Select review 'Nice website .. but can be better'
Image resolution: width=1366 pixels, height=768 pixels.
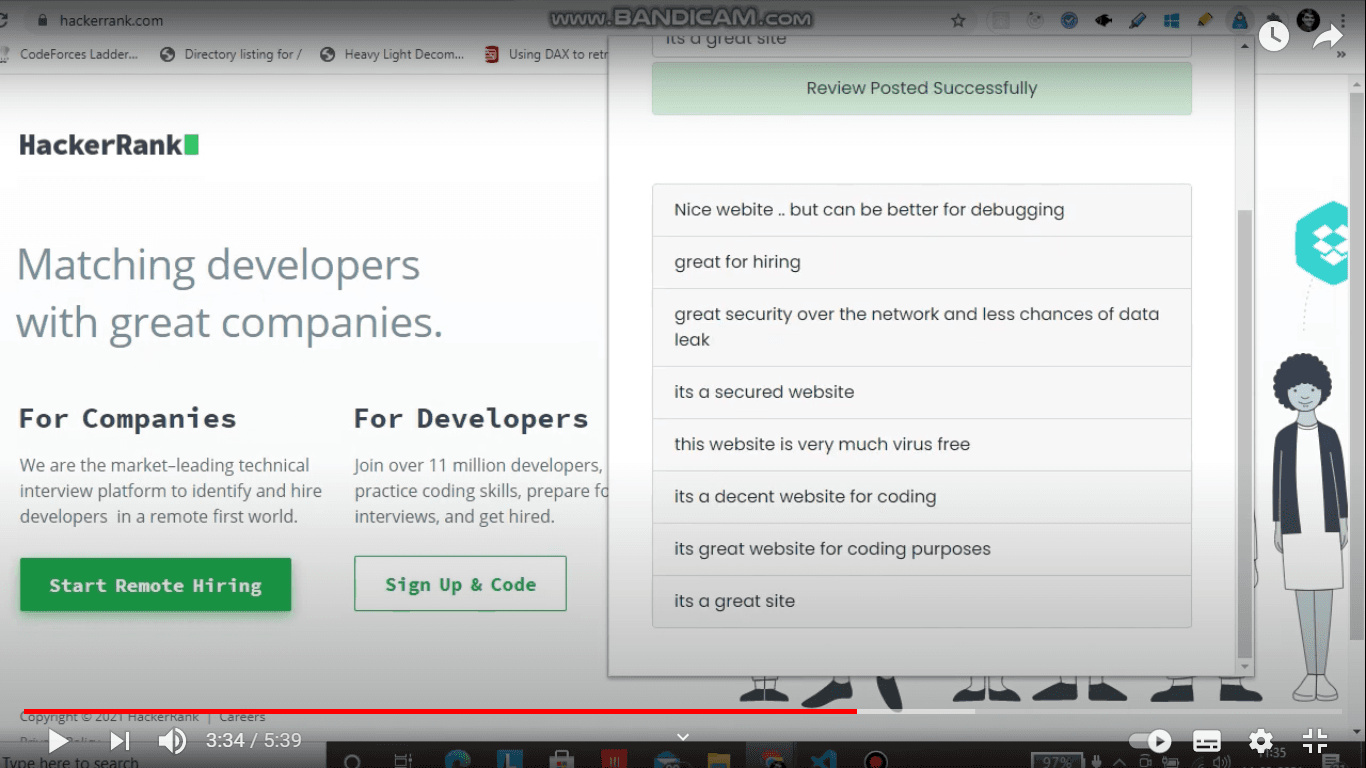(921, 210)
